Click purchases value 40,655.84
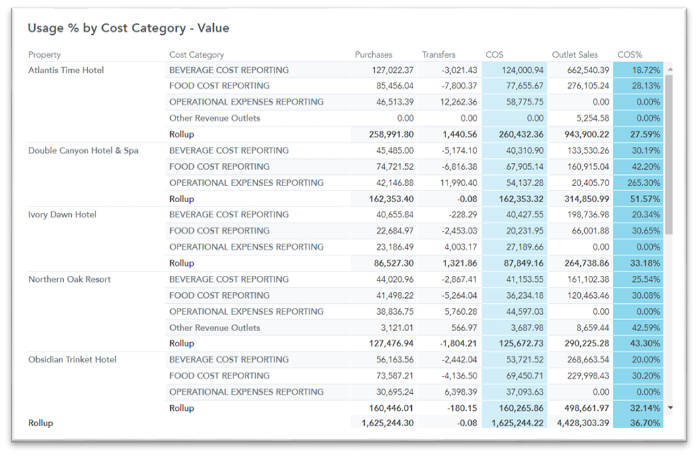 tap(395, 215)
